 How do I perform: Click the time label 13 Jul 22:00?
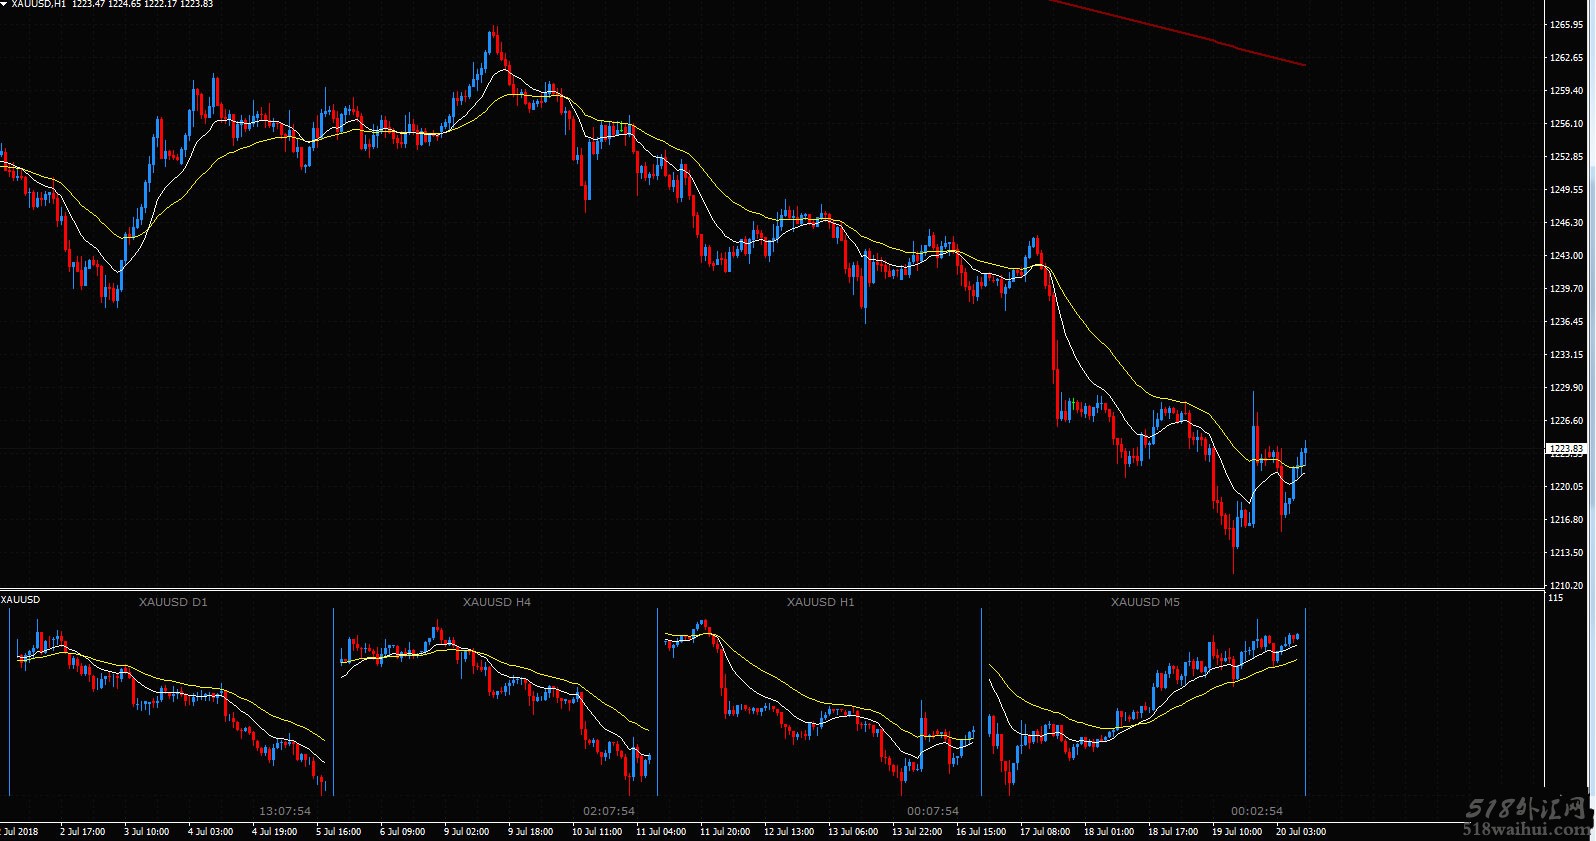coord(916,832)
